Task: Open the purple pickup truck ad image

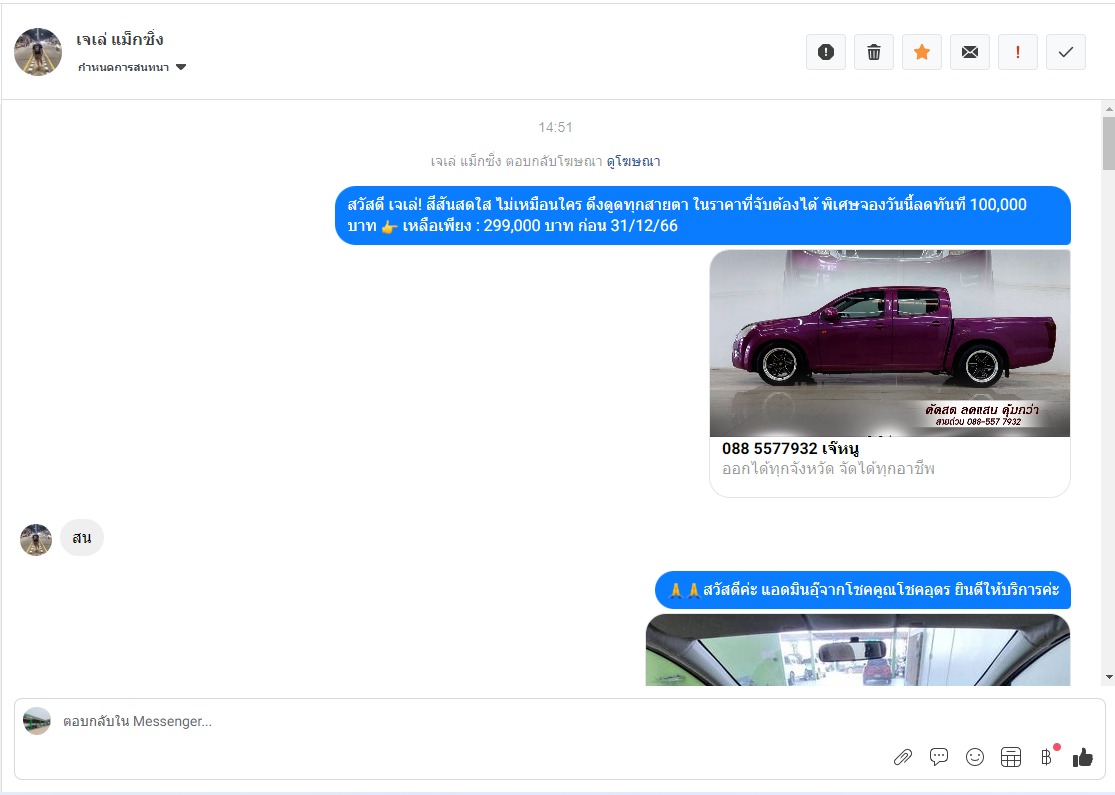Action: (x=890, y=343)
